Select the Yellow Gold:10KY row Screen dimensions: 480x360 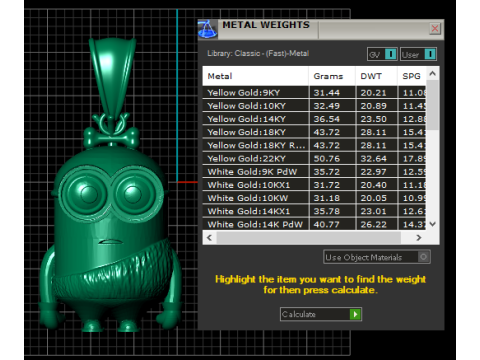(314, 106)
